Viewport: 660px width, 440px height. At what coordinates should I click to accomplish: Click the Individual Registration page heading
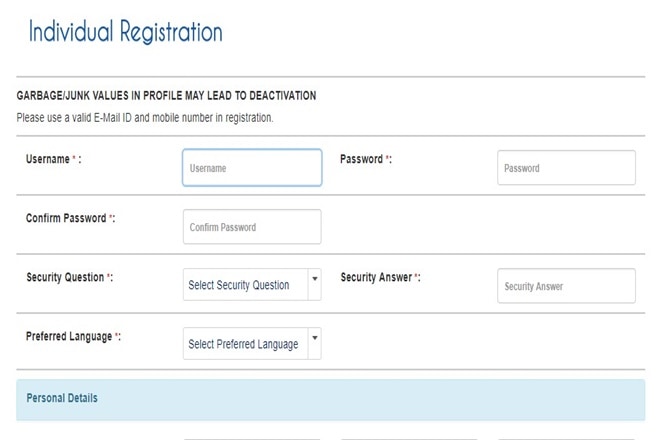pos(125,32)
